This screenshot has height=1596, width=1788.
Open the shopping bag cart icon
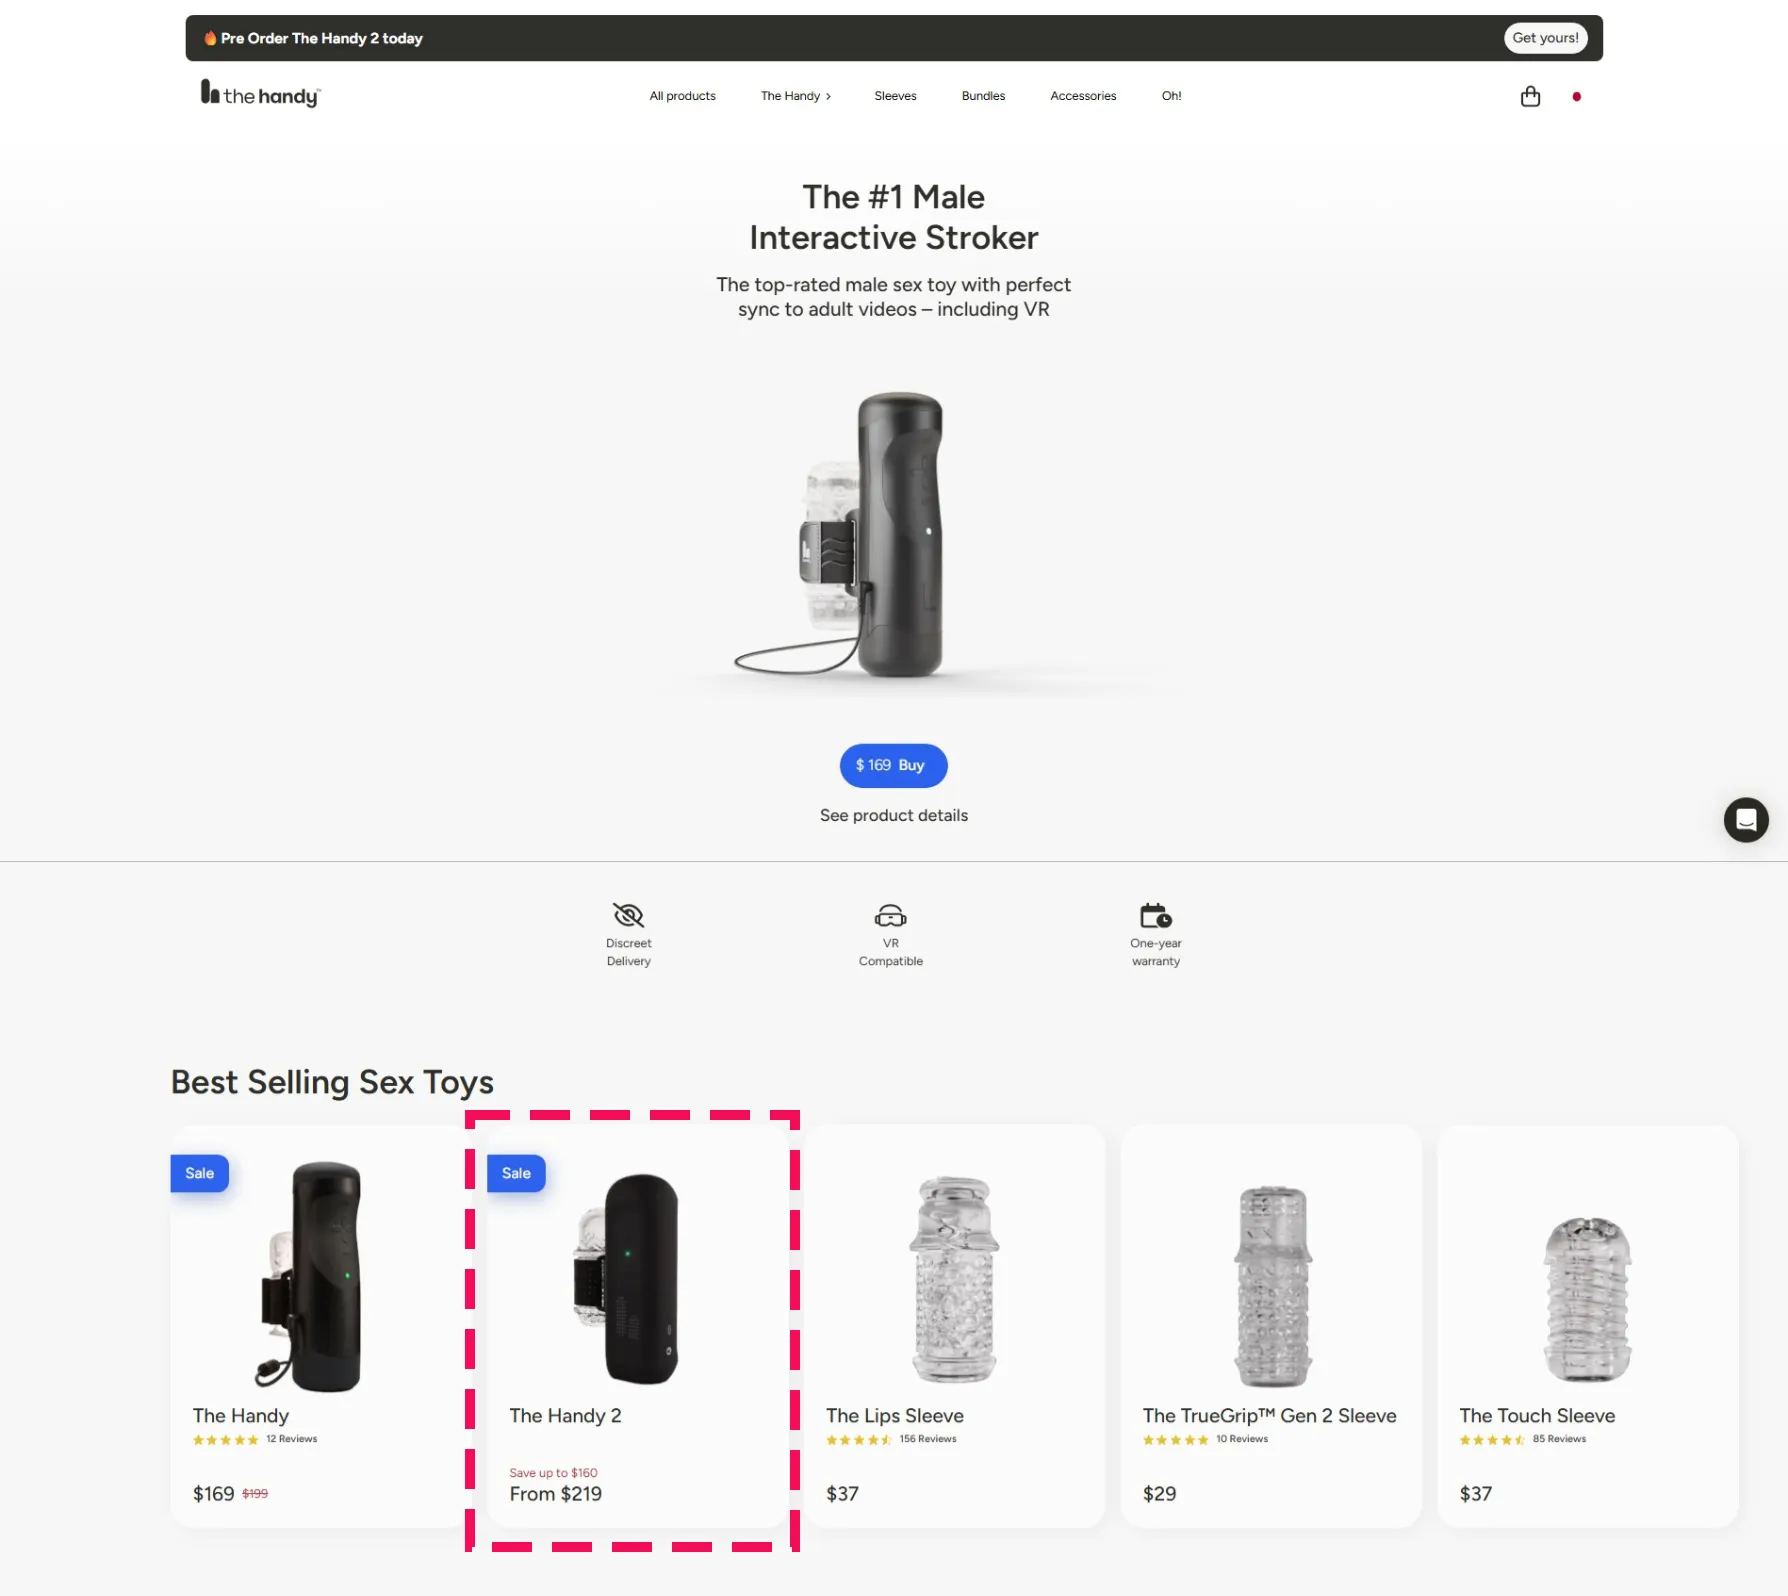pos(1530,96)
